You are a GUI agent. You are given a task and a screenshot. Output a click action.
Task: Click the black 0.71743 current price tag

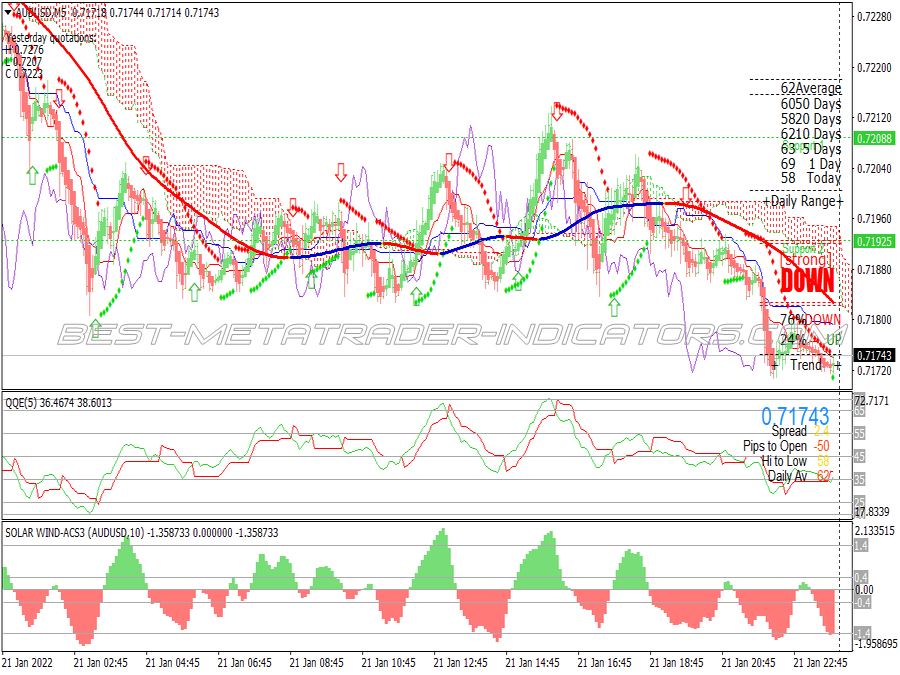(x=874, y=356)
